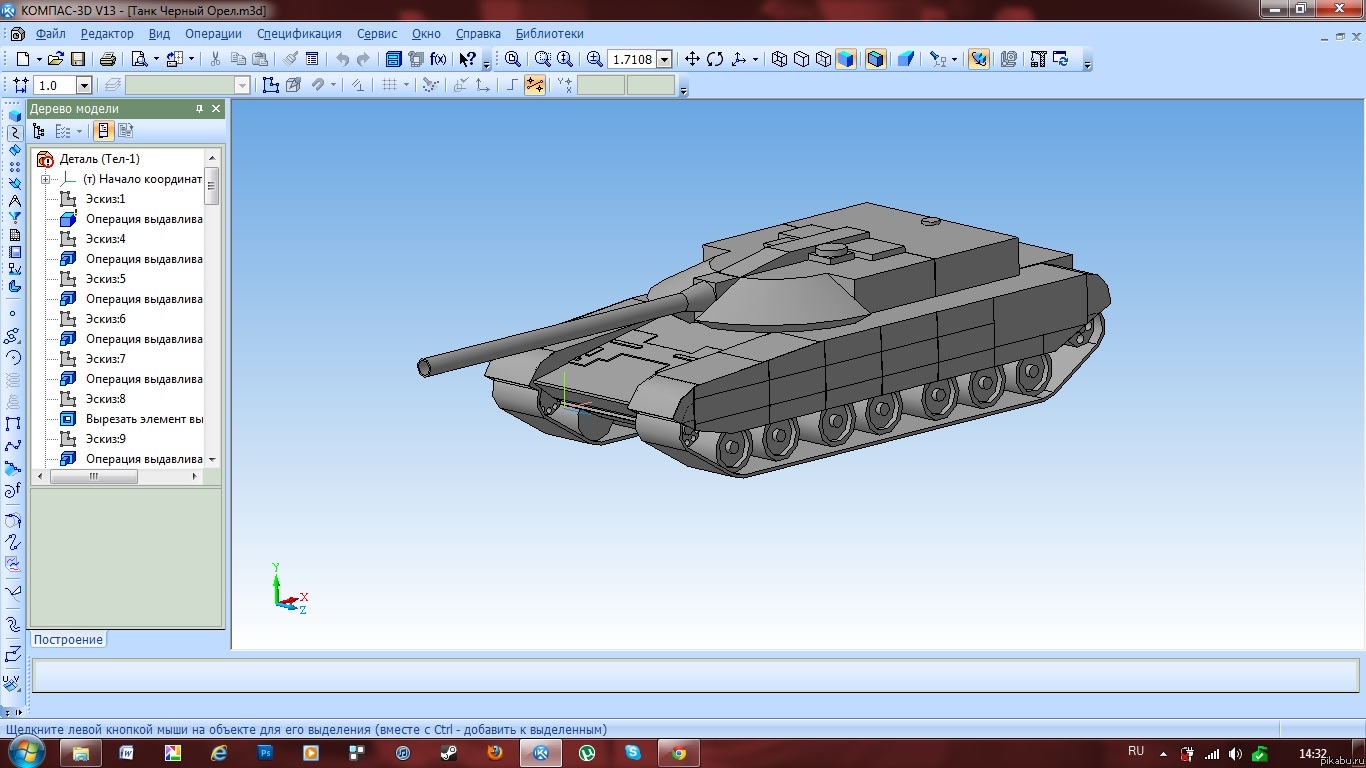
Task: Open the view orientation dropdown arrow
Action: tap(755, 59)
